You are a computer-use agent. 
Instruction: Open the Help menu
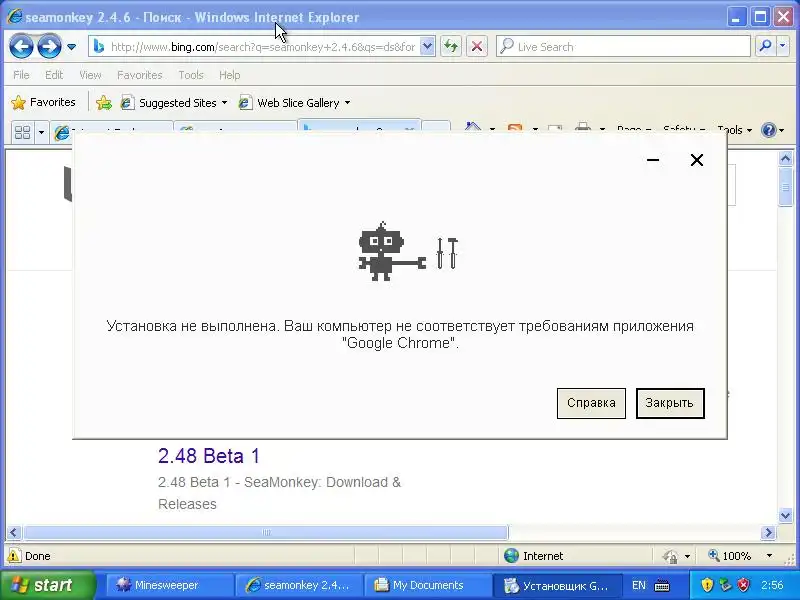[x=230, y=75]
